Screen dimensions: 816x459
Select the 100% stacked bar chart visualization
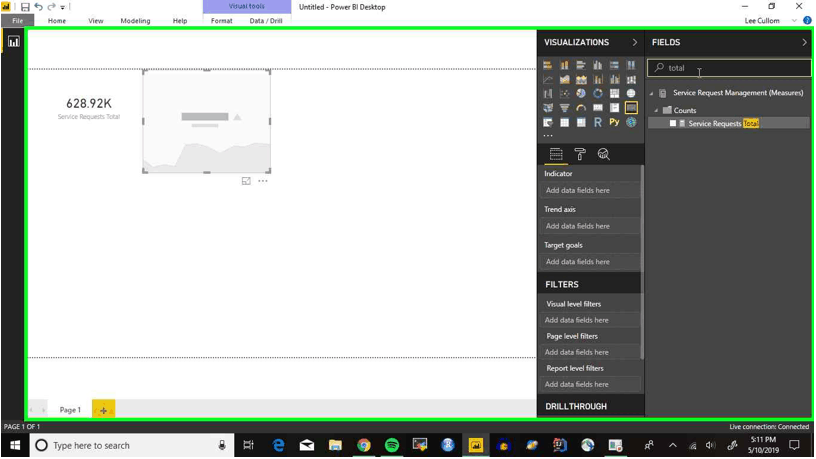[614, 65]
